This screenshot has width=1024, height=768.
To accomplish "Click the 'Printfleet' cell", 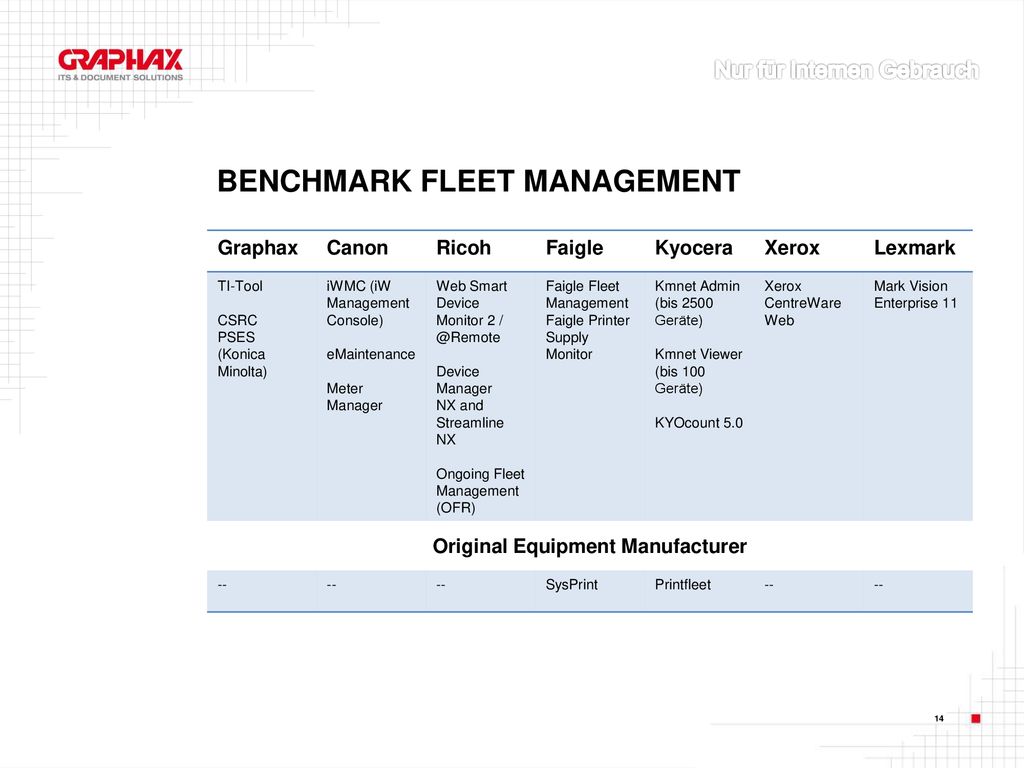I will pyautogui.click(x=682, y=584).
